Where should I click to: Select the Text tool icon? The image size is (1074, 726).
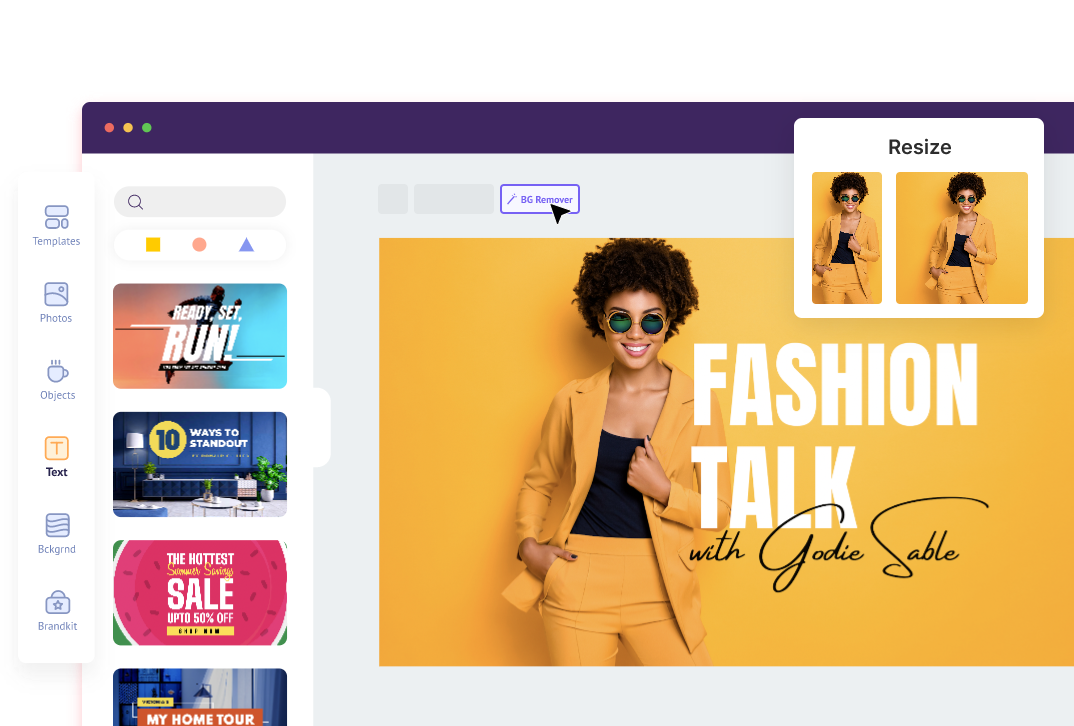pos(57,449)
